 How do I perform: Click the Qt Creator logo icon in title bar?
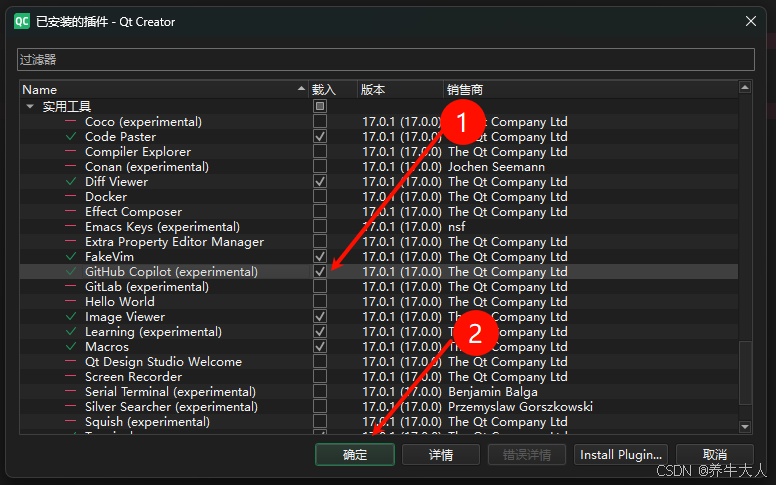click(22, 21)
